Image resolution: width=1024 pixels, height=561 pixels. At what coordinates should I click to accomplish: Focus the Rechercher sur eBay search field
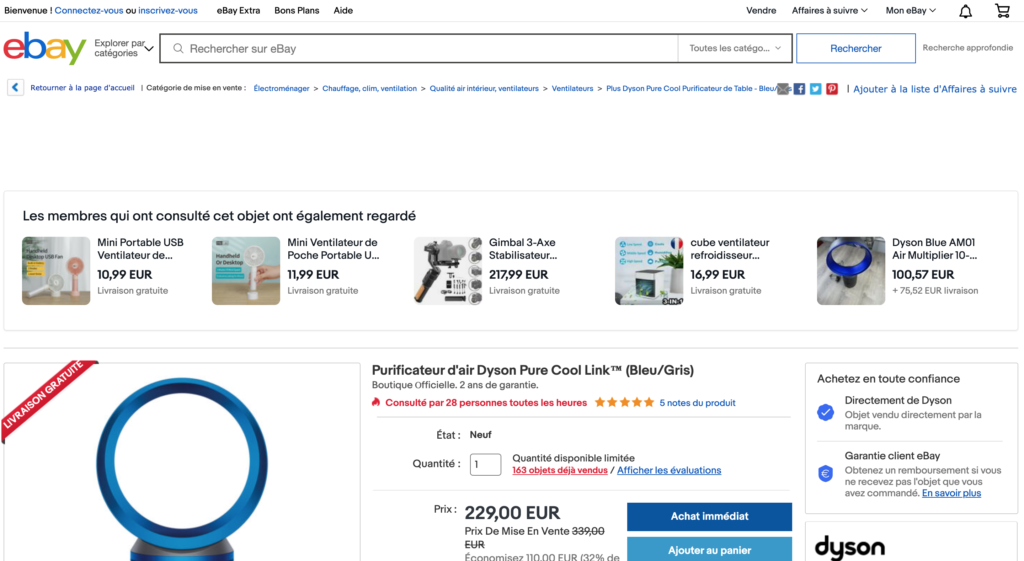[x=419, y=48]
